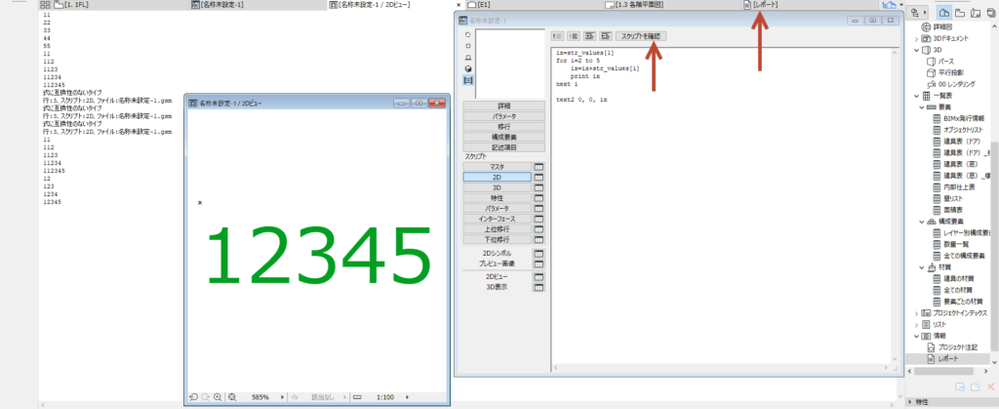999x409 pixels.
Task: Open 2Dビュー window icon
Action: click(x=539, y=276)
